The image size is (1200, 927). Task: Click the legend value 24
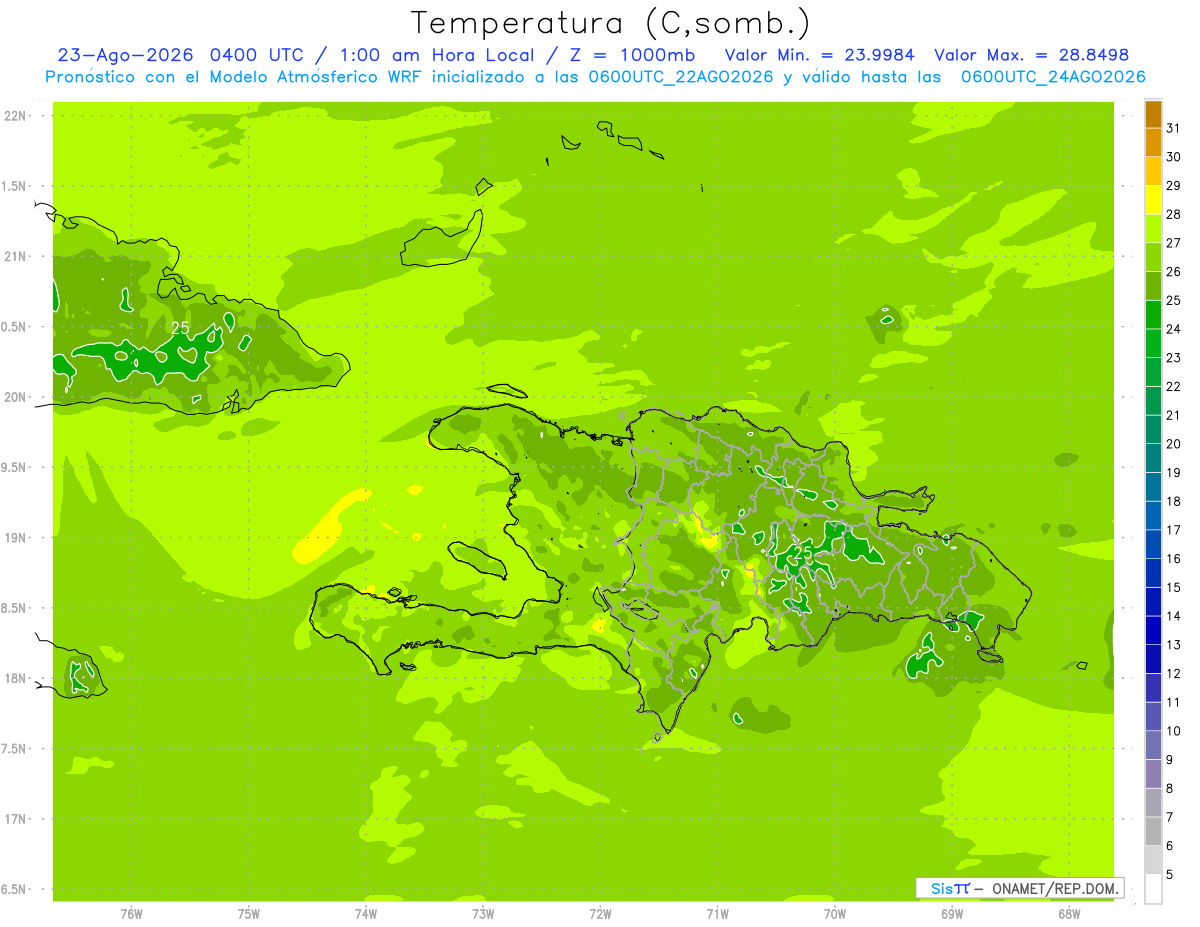click(1174, 329)
